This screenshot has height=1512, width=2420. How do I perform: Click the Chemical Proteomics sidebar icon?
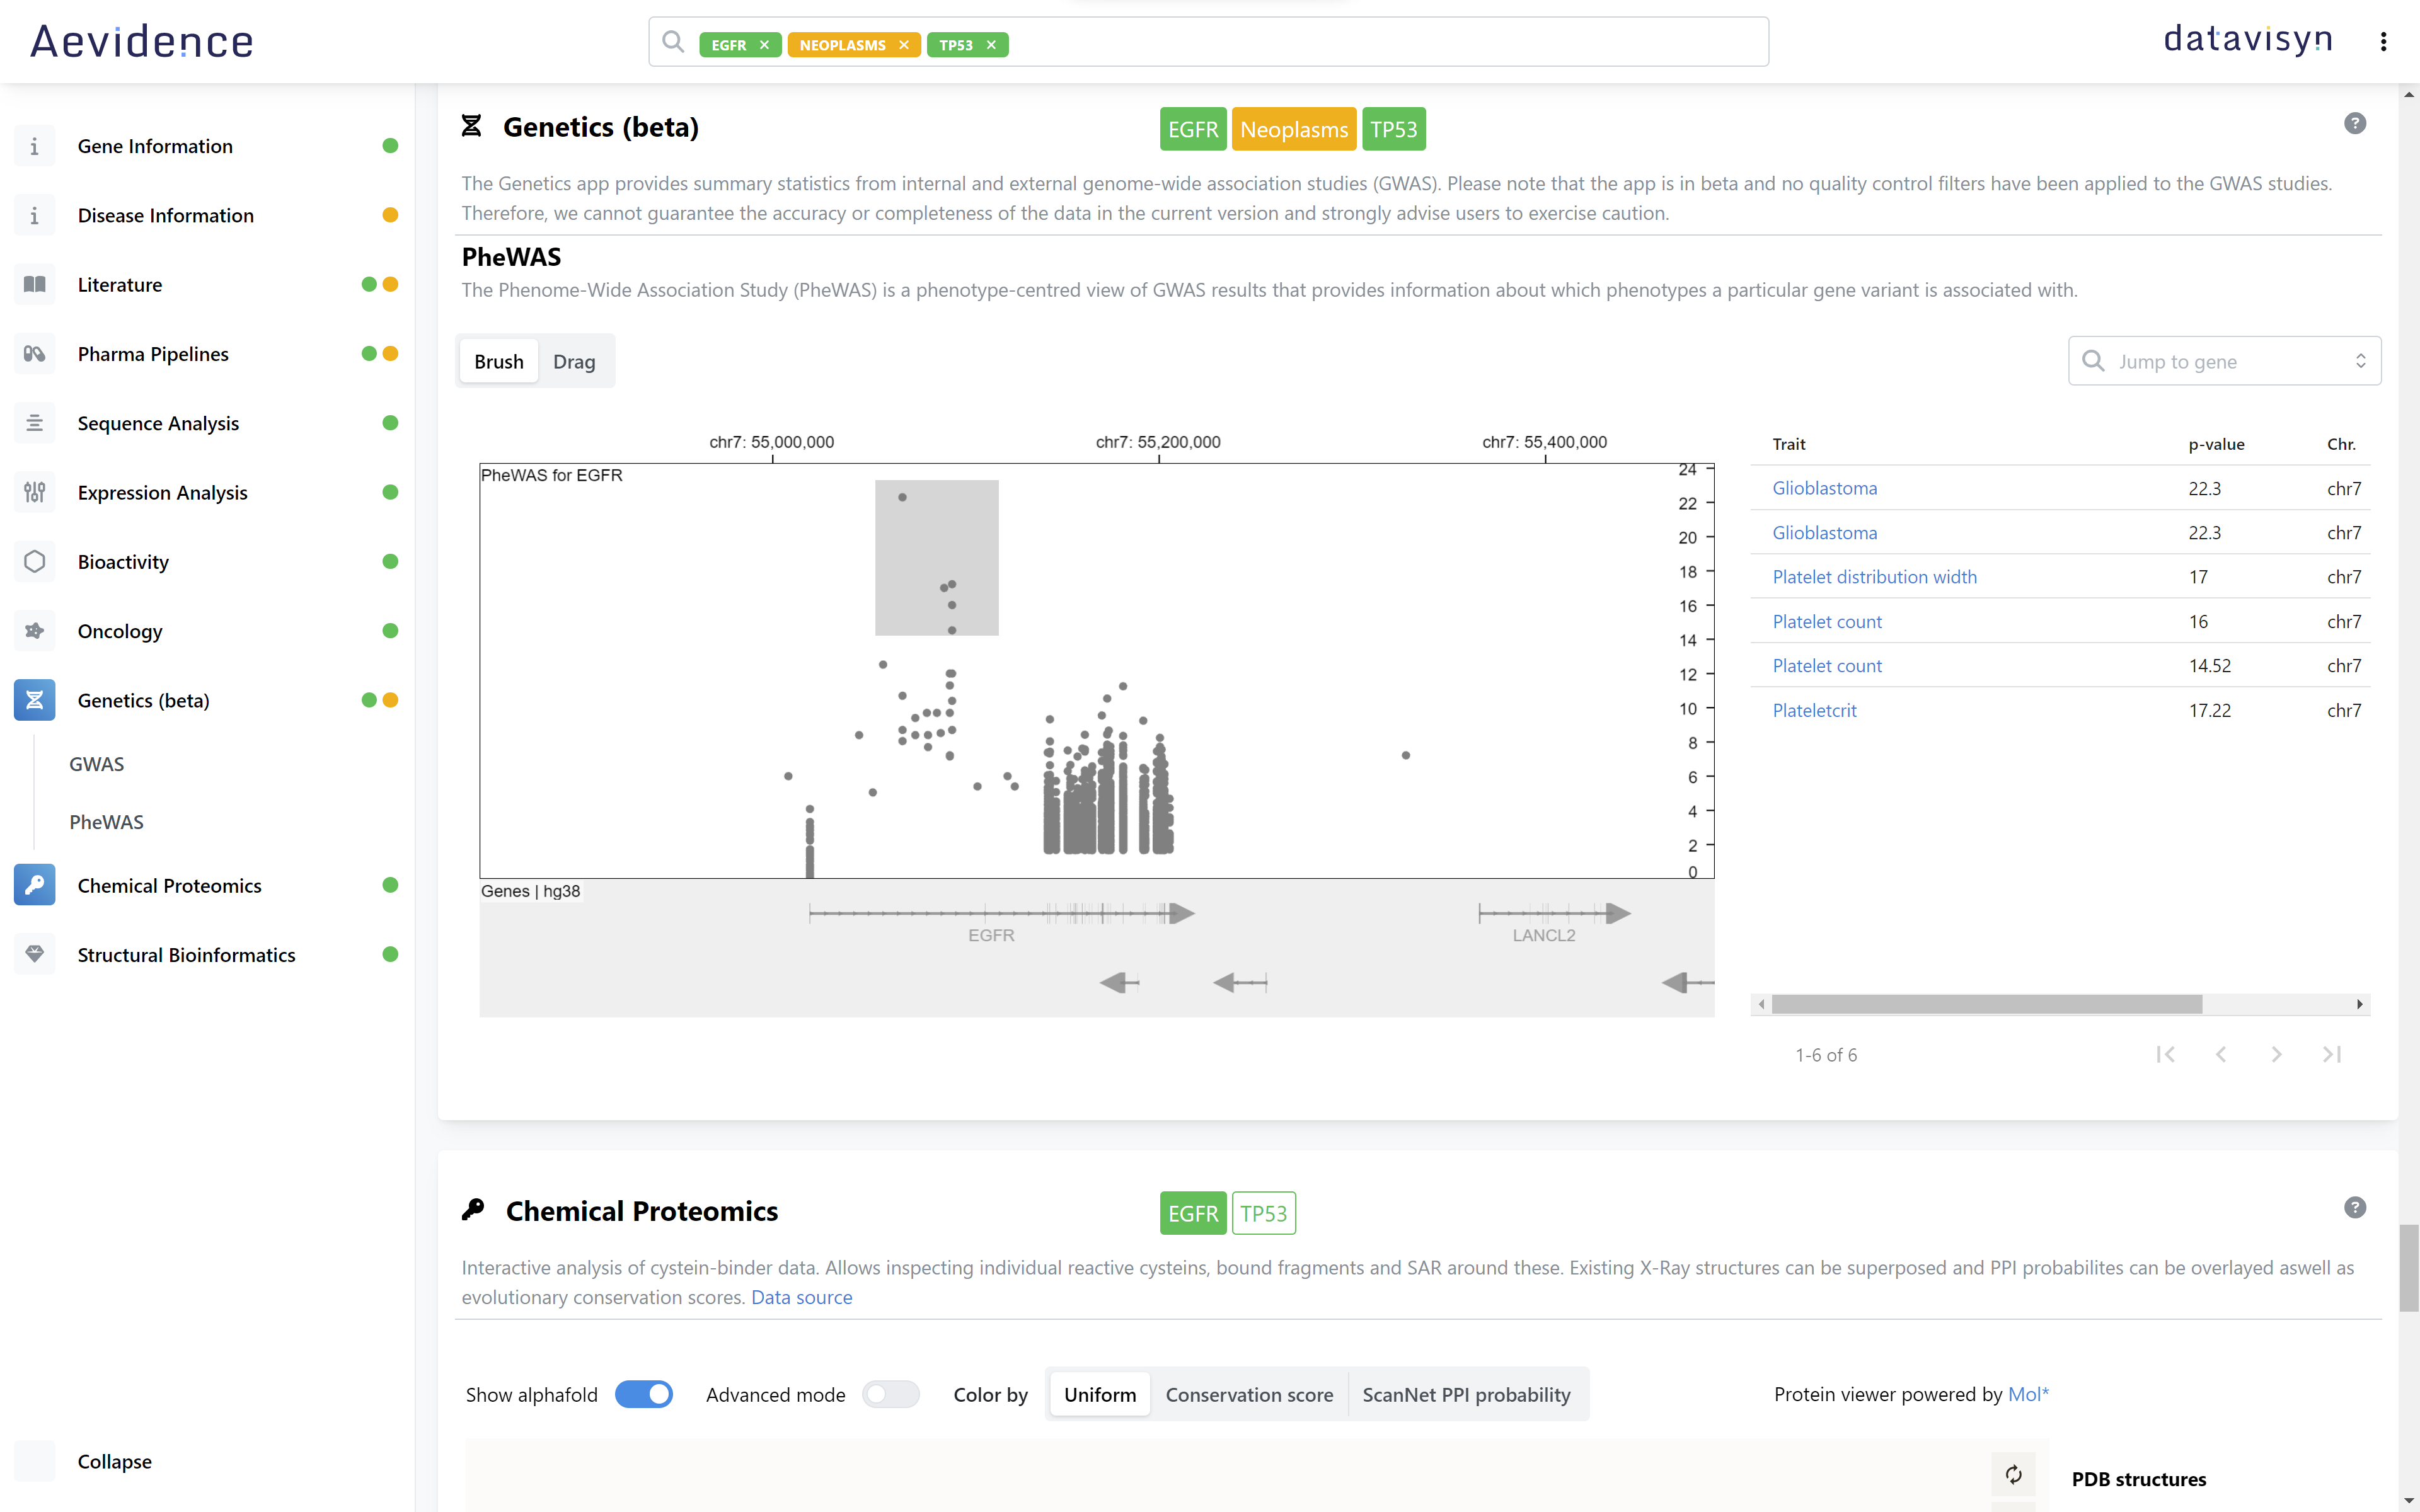(x=35, y=885)
